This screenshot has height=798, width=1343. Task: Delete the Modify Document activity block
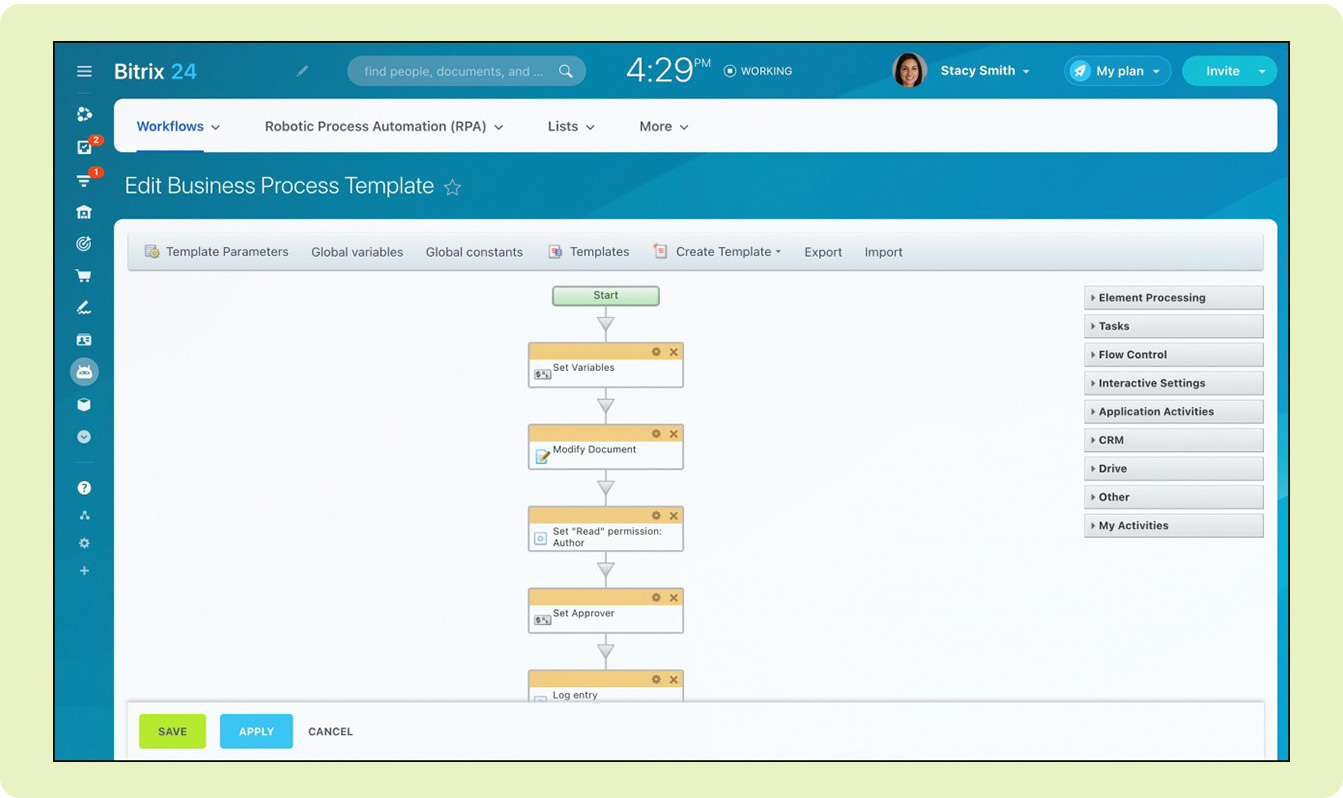tap(674, 434)
